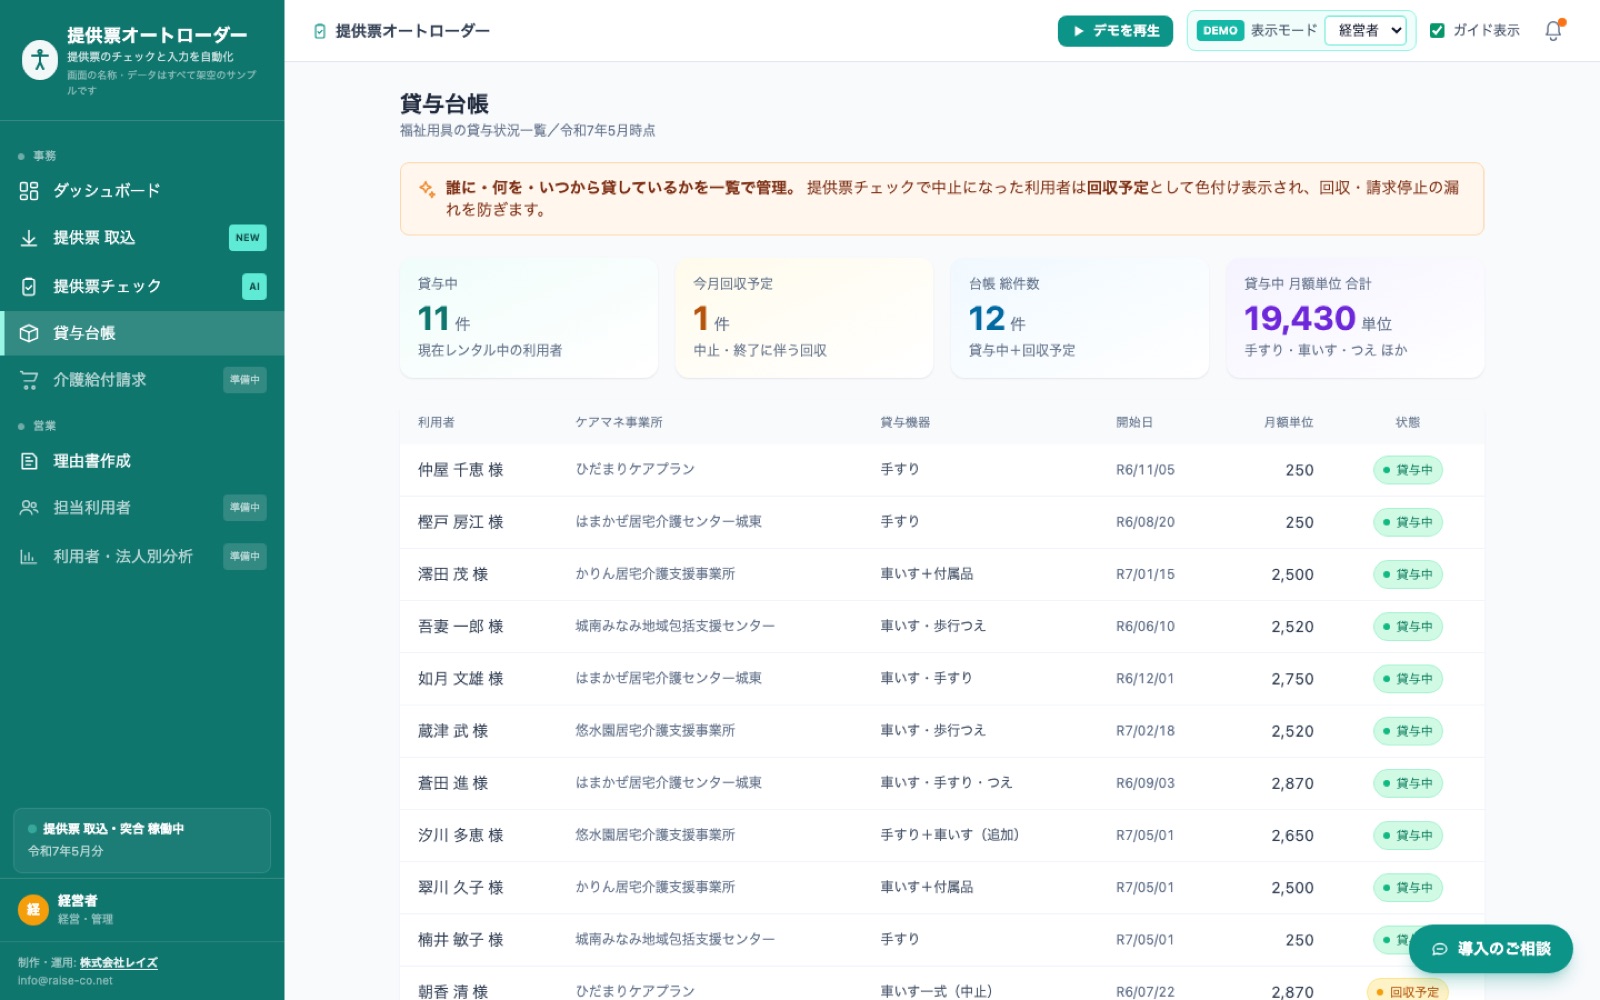Image resolution: width=1600 pixels, height=1000 pixels.
Task: Open 介護給付請求 menu item
Action: click(x=142, y=380)
